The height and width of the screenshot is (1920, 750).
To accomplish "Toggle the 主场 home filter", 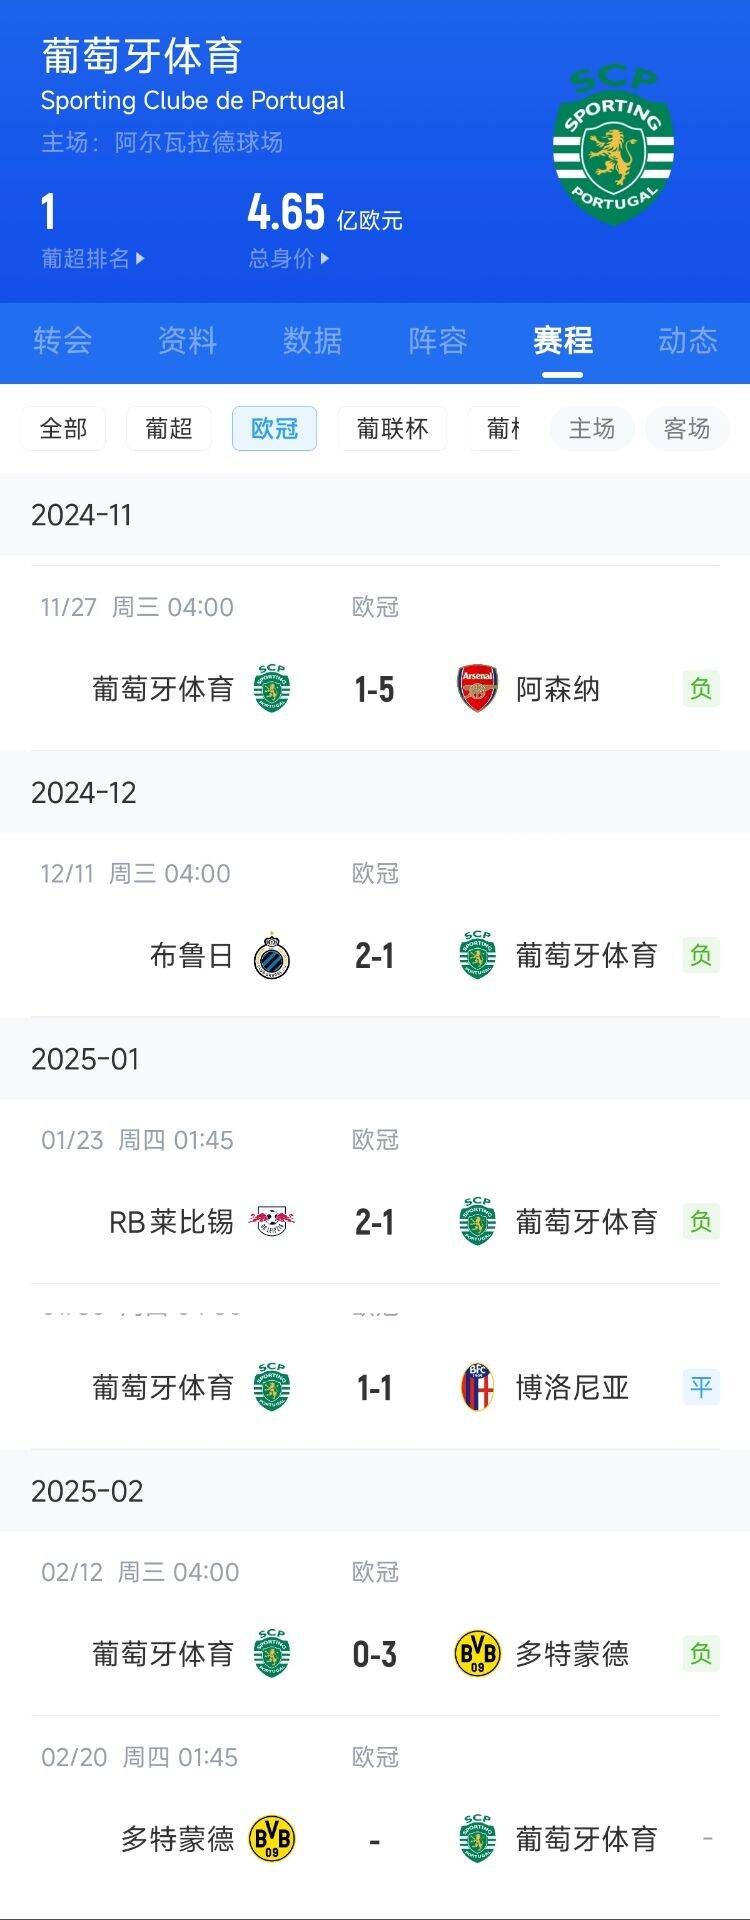I will point(591,429).
